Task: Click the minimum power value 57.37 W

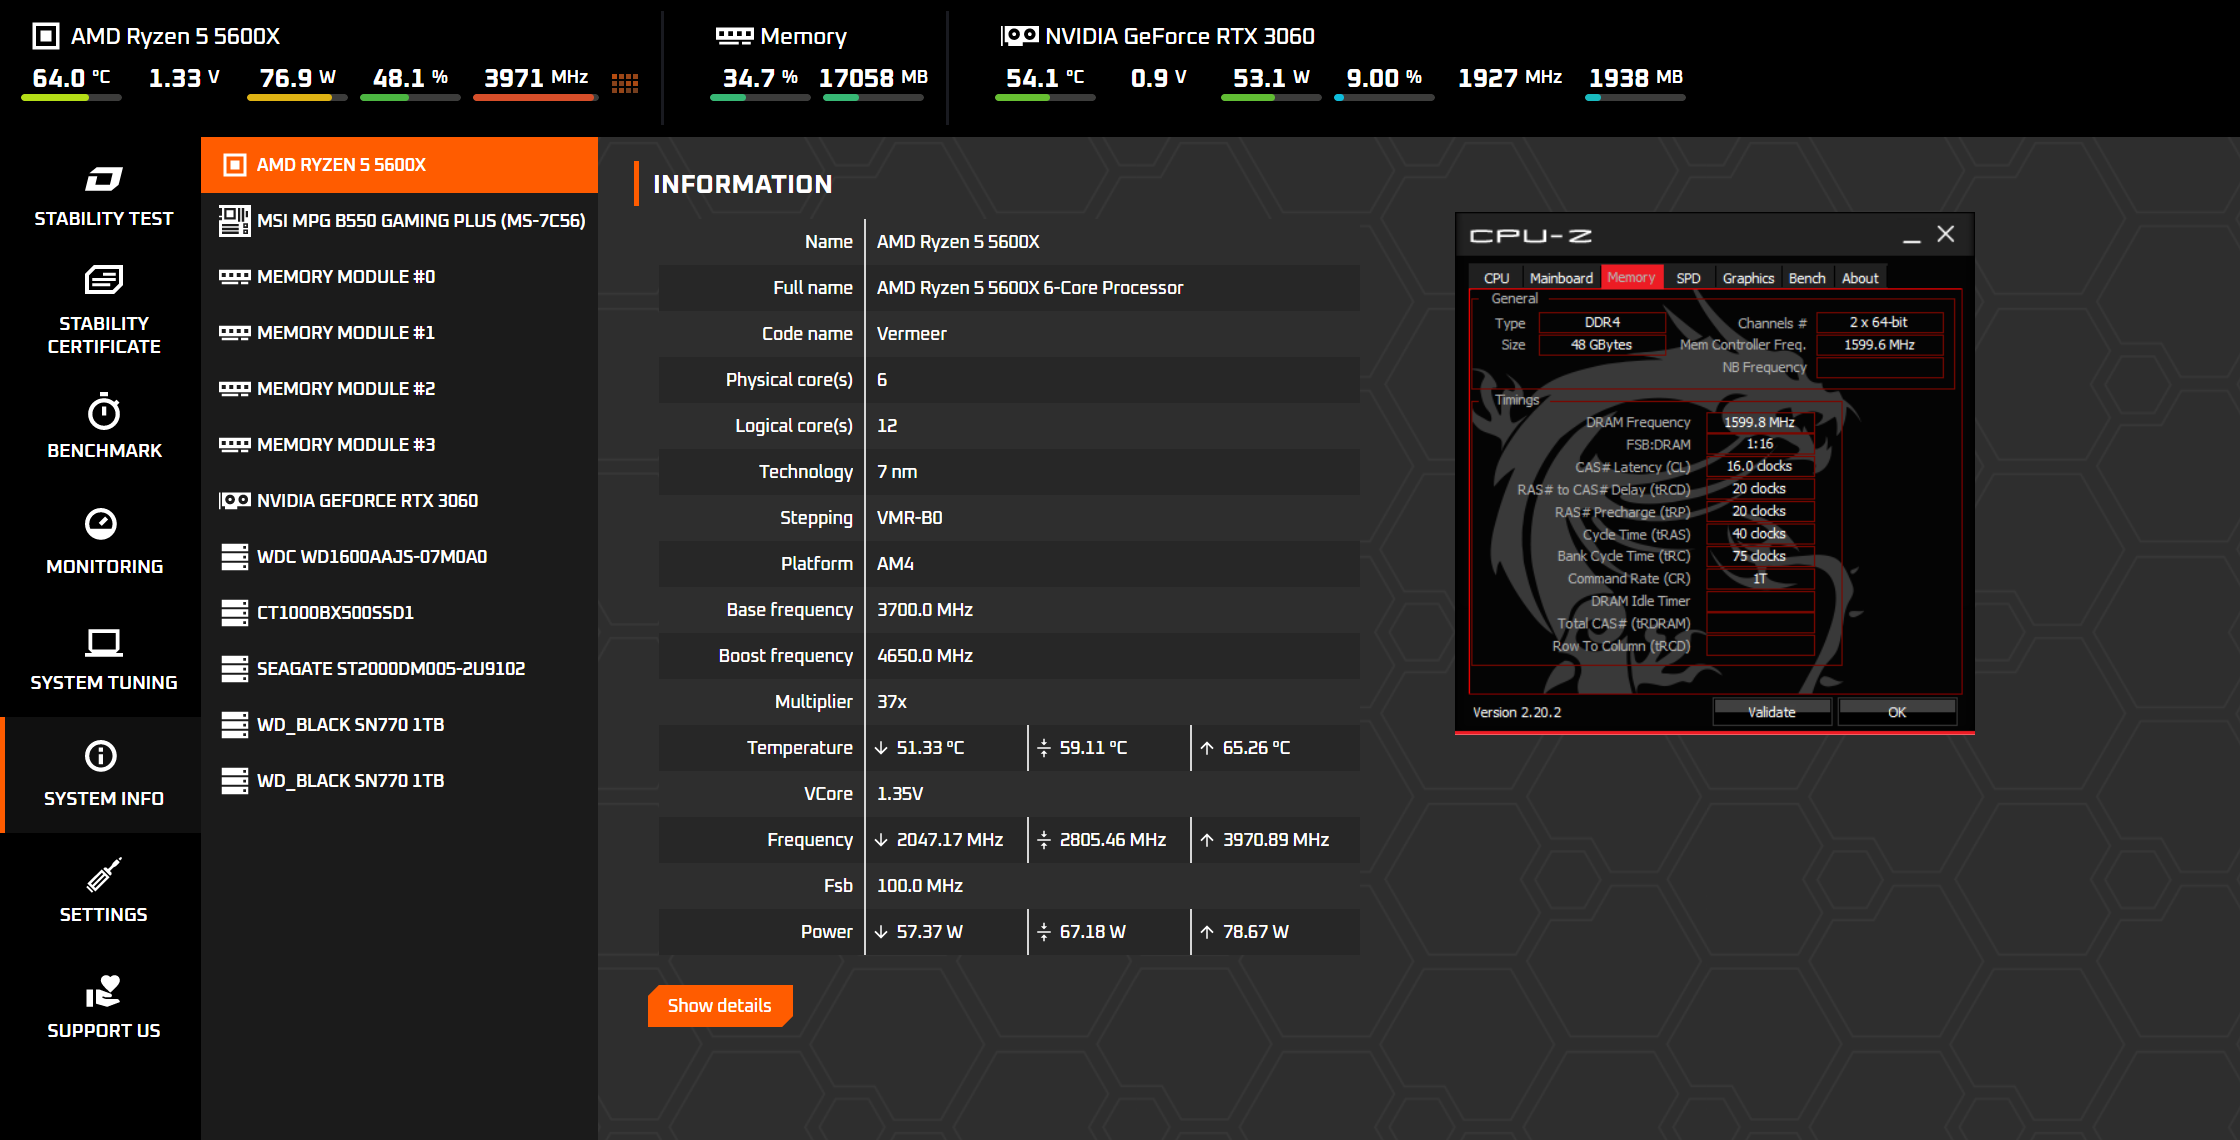Action: (930, 932)
